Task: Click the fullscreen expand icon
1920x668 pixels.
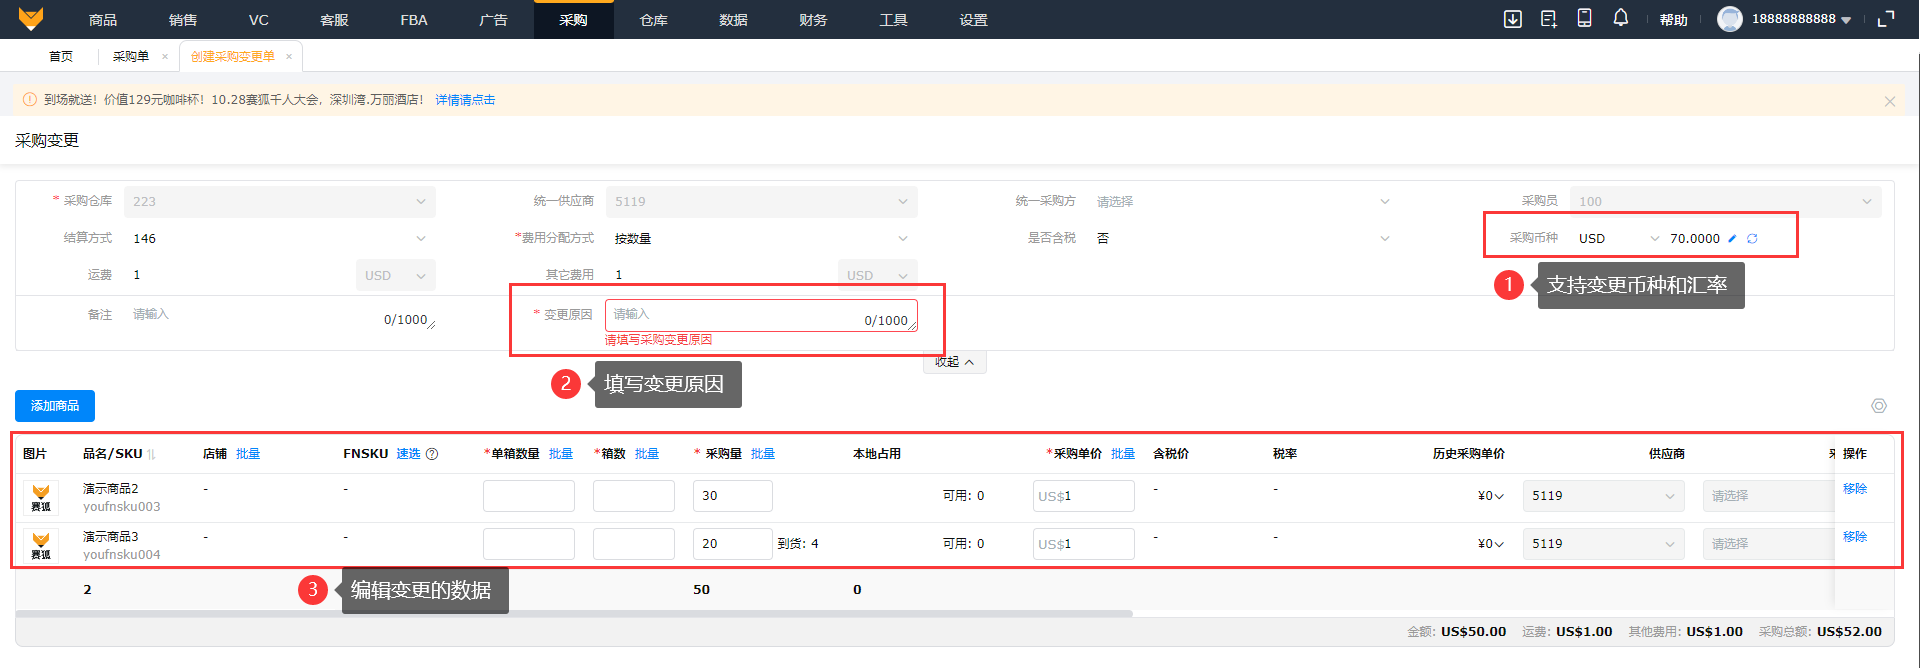Action: (x=1886, y=19)
